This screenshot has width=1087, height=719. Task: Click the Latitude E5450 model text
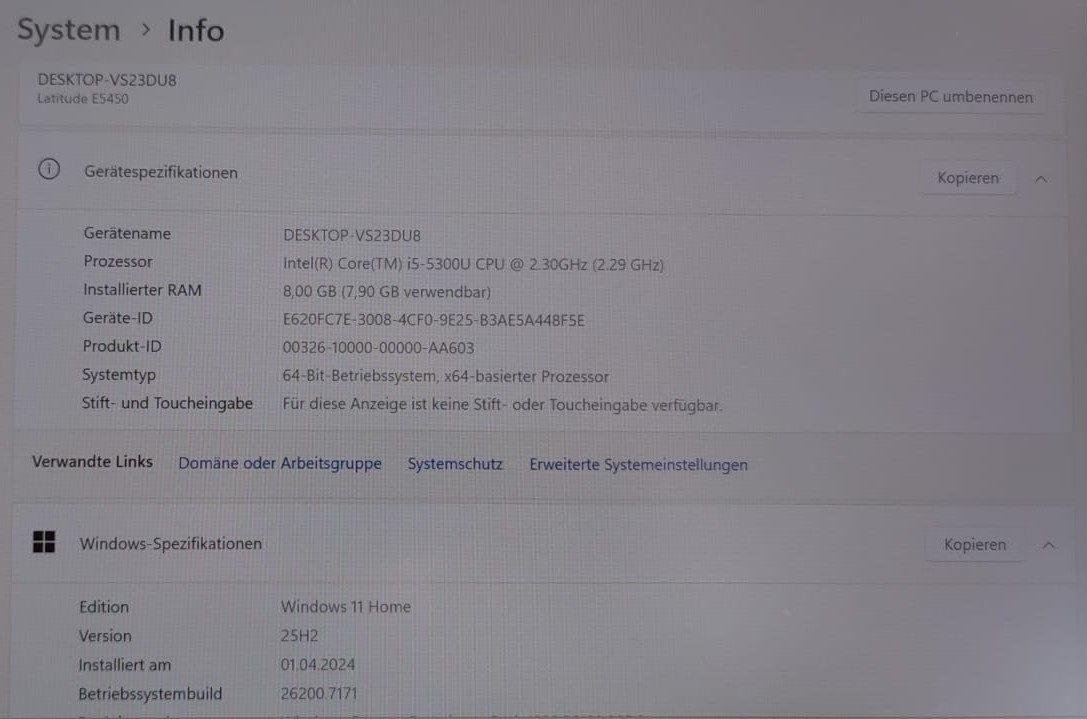pyautogui.click(x=82, y=99)
